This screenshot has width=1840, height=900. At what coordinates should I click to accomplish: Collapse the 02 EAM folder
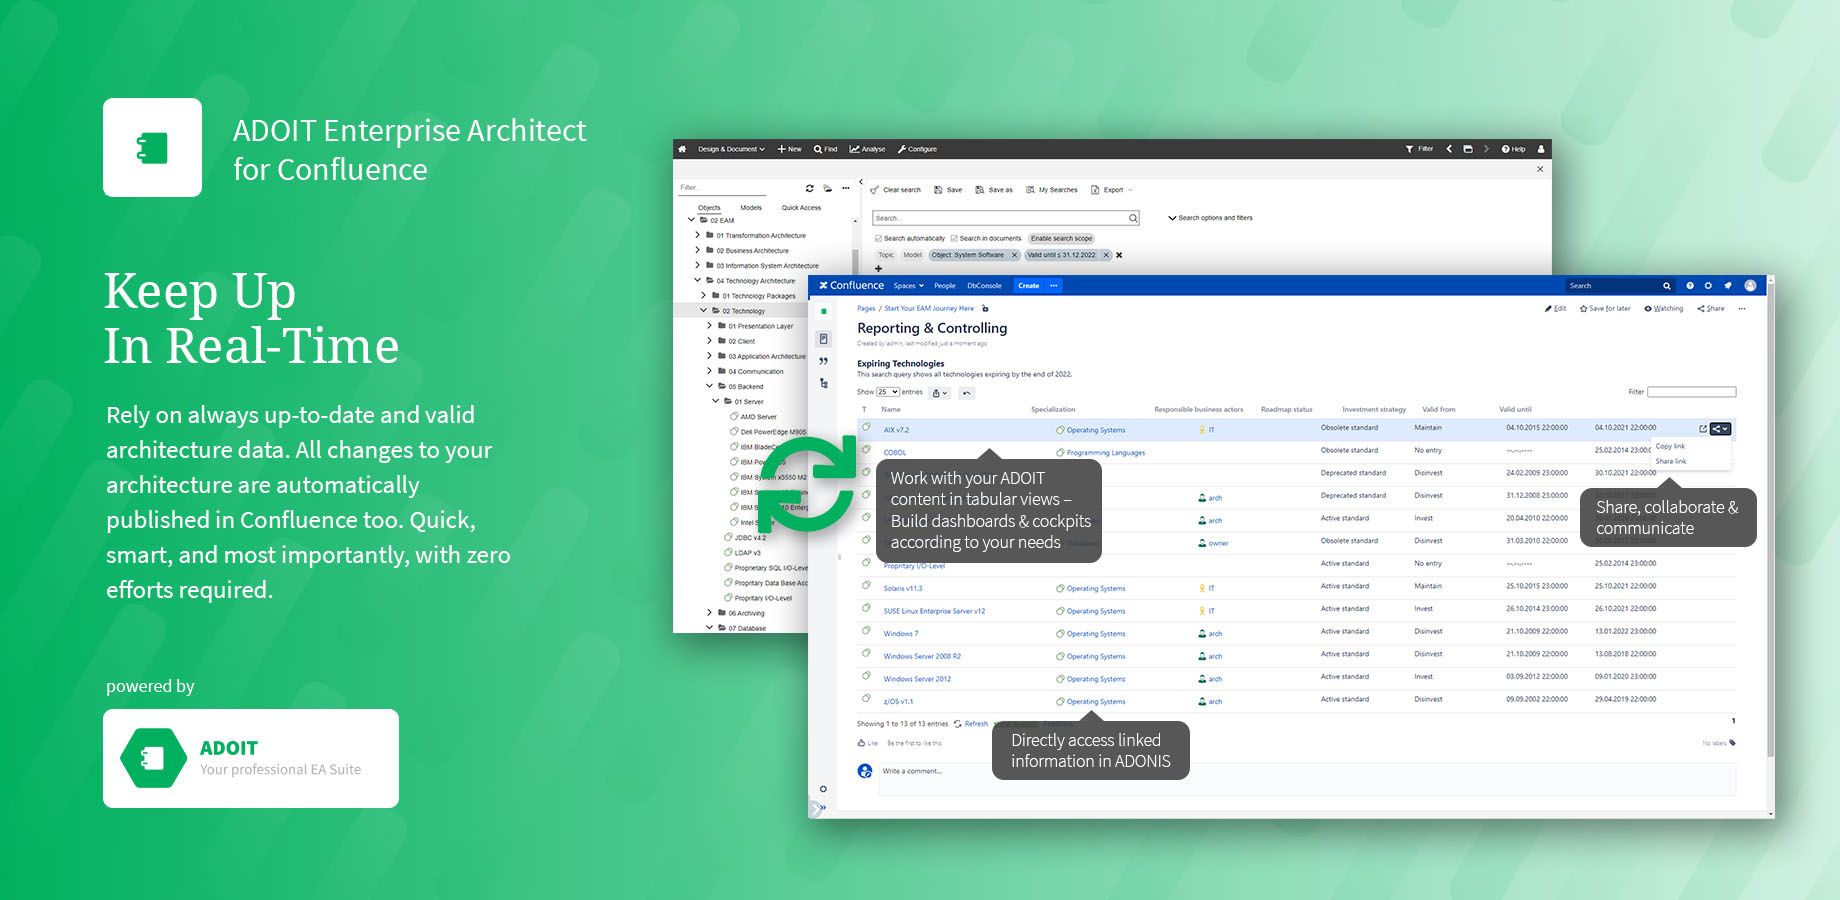pyautogui.click(x=691, y=220)
